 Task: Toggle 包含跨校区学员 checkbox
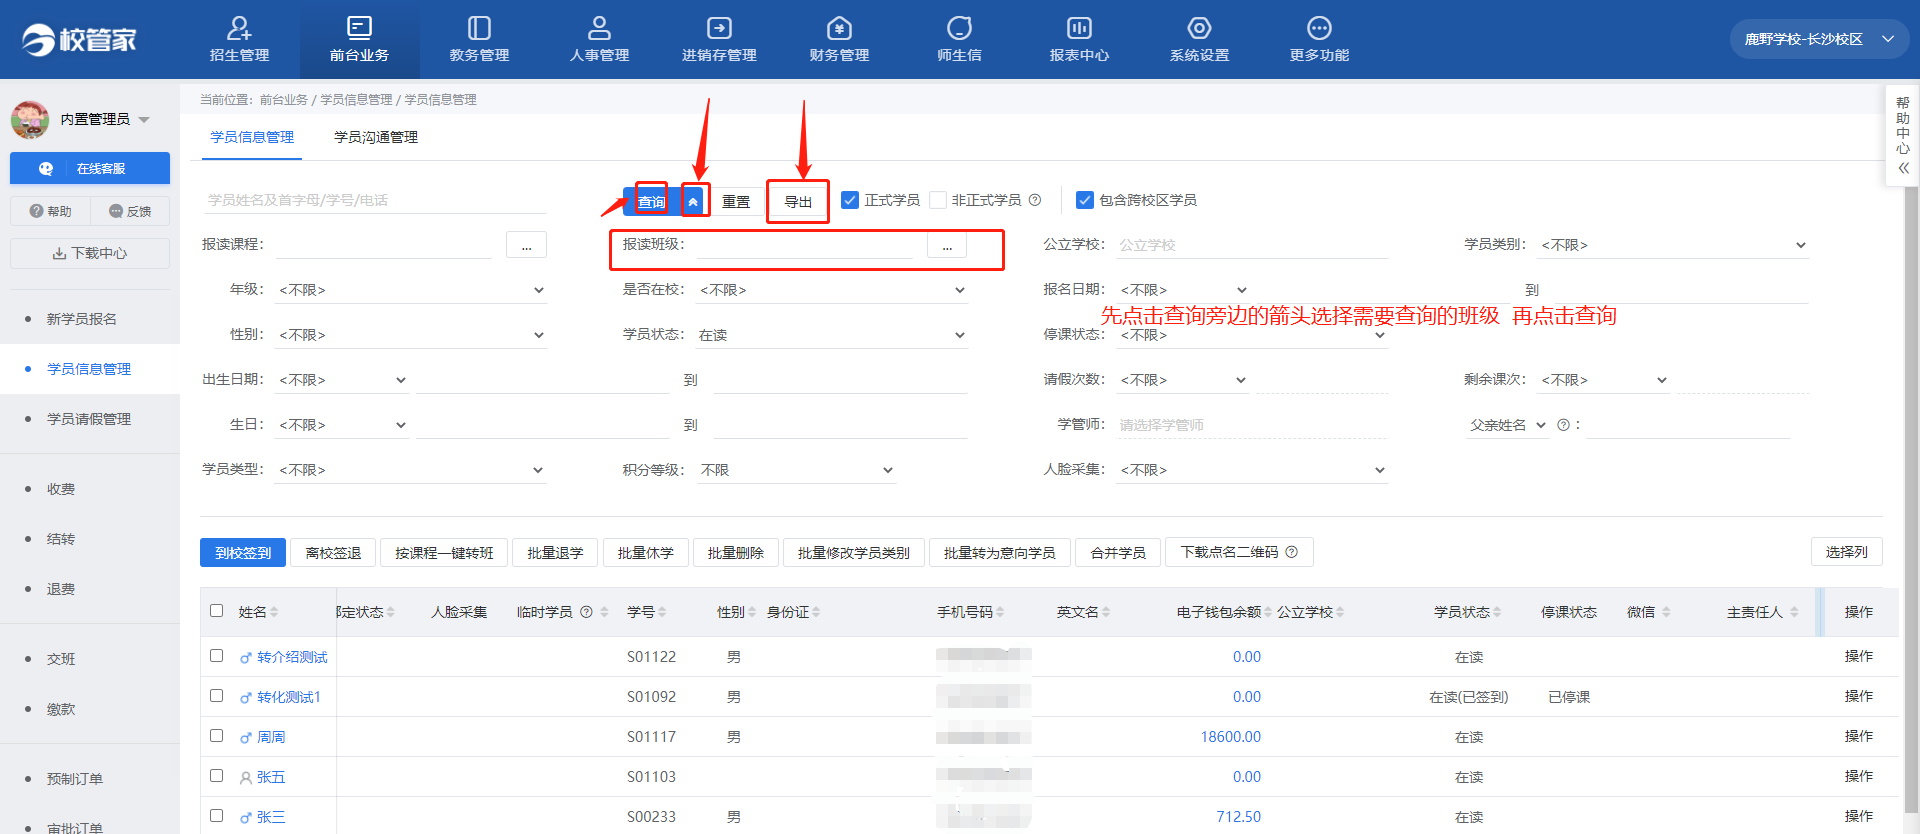click(x=1085, y=200)
